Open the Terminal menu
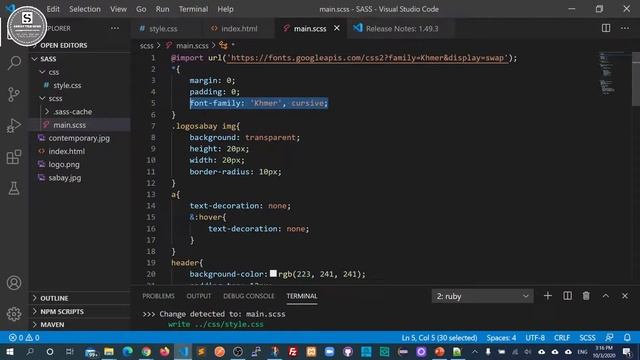This screenshot has height=360, width=640. 193,9
